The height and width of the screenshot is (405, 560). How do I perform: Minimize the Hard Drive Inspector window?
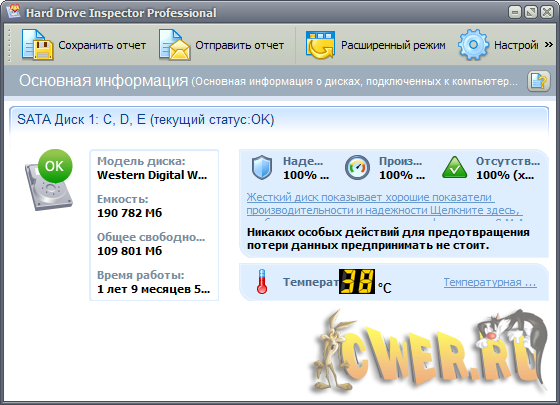[515, 12]
